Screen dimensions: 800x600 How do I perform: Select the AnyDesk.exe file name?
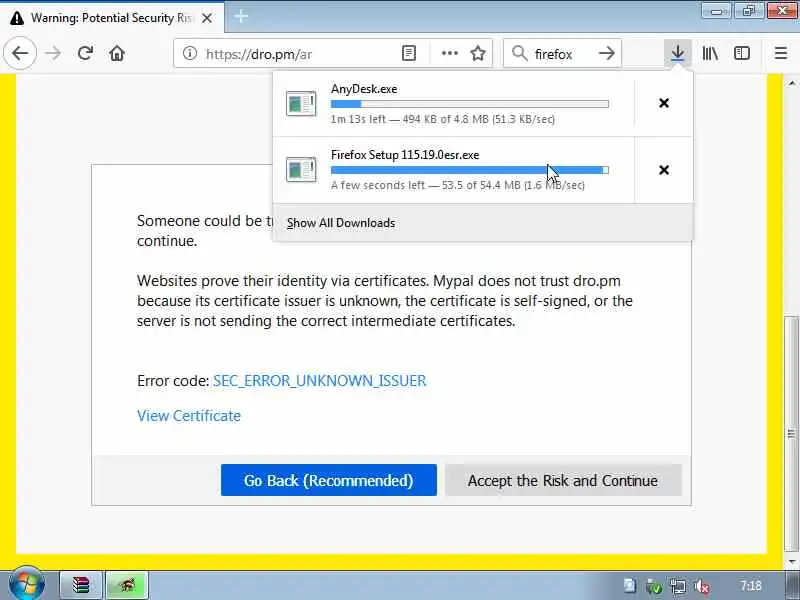(364, 89)
